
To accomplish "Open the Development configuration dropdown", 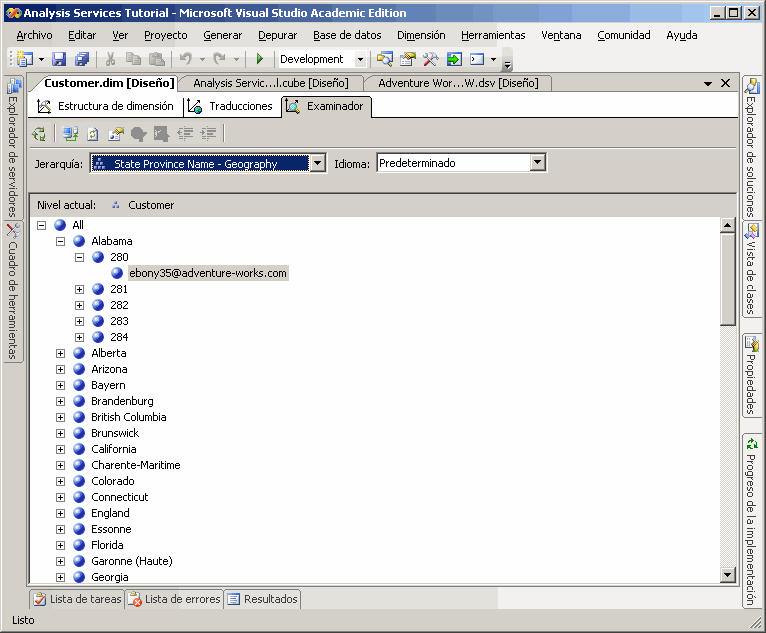I will tap(360, 60).
